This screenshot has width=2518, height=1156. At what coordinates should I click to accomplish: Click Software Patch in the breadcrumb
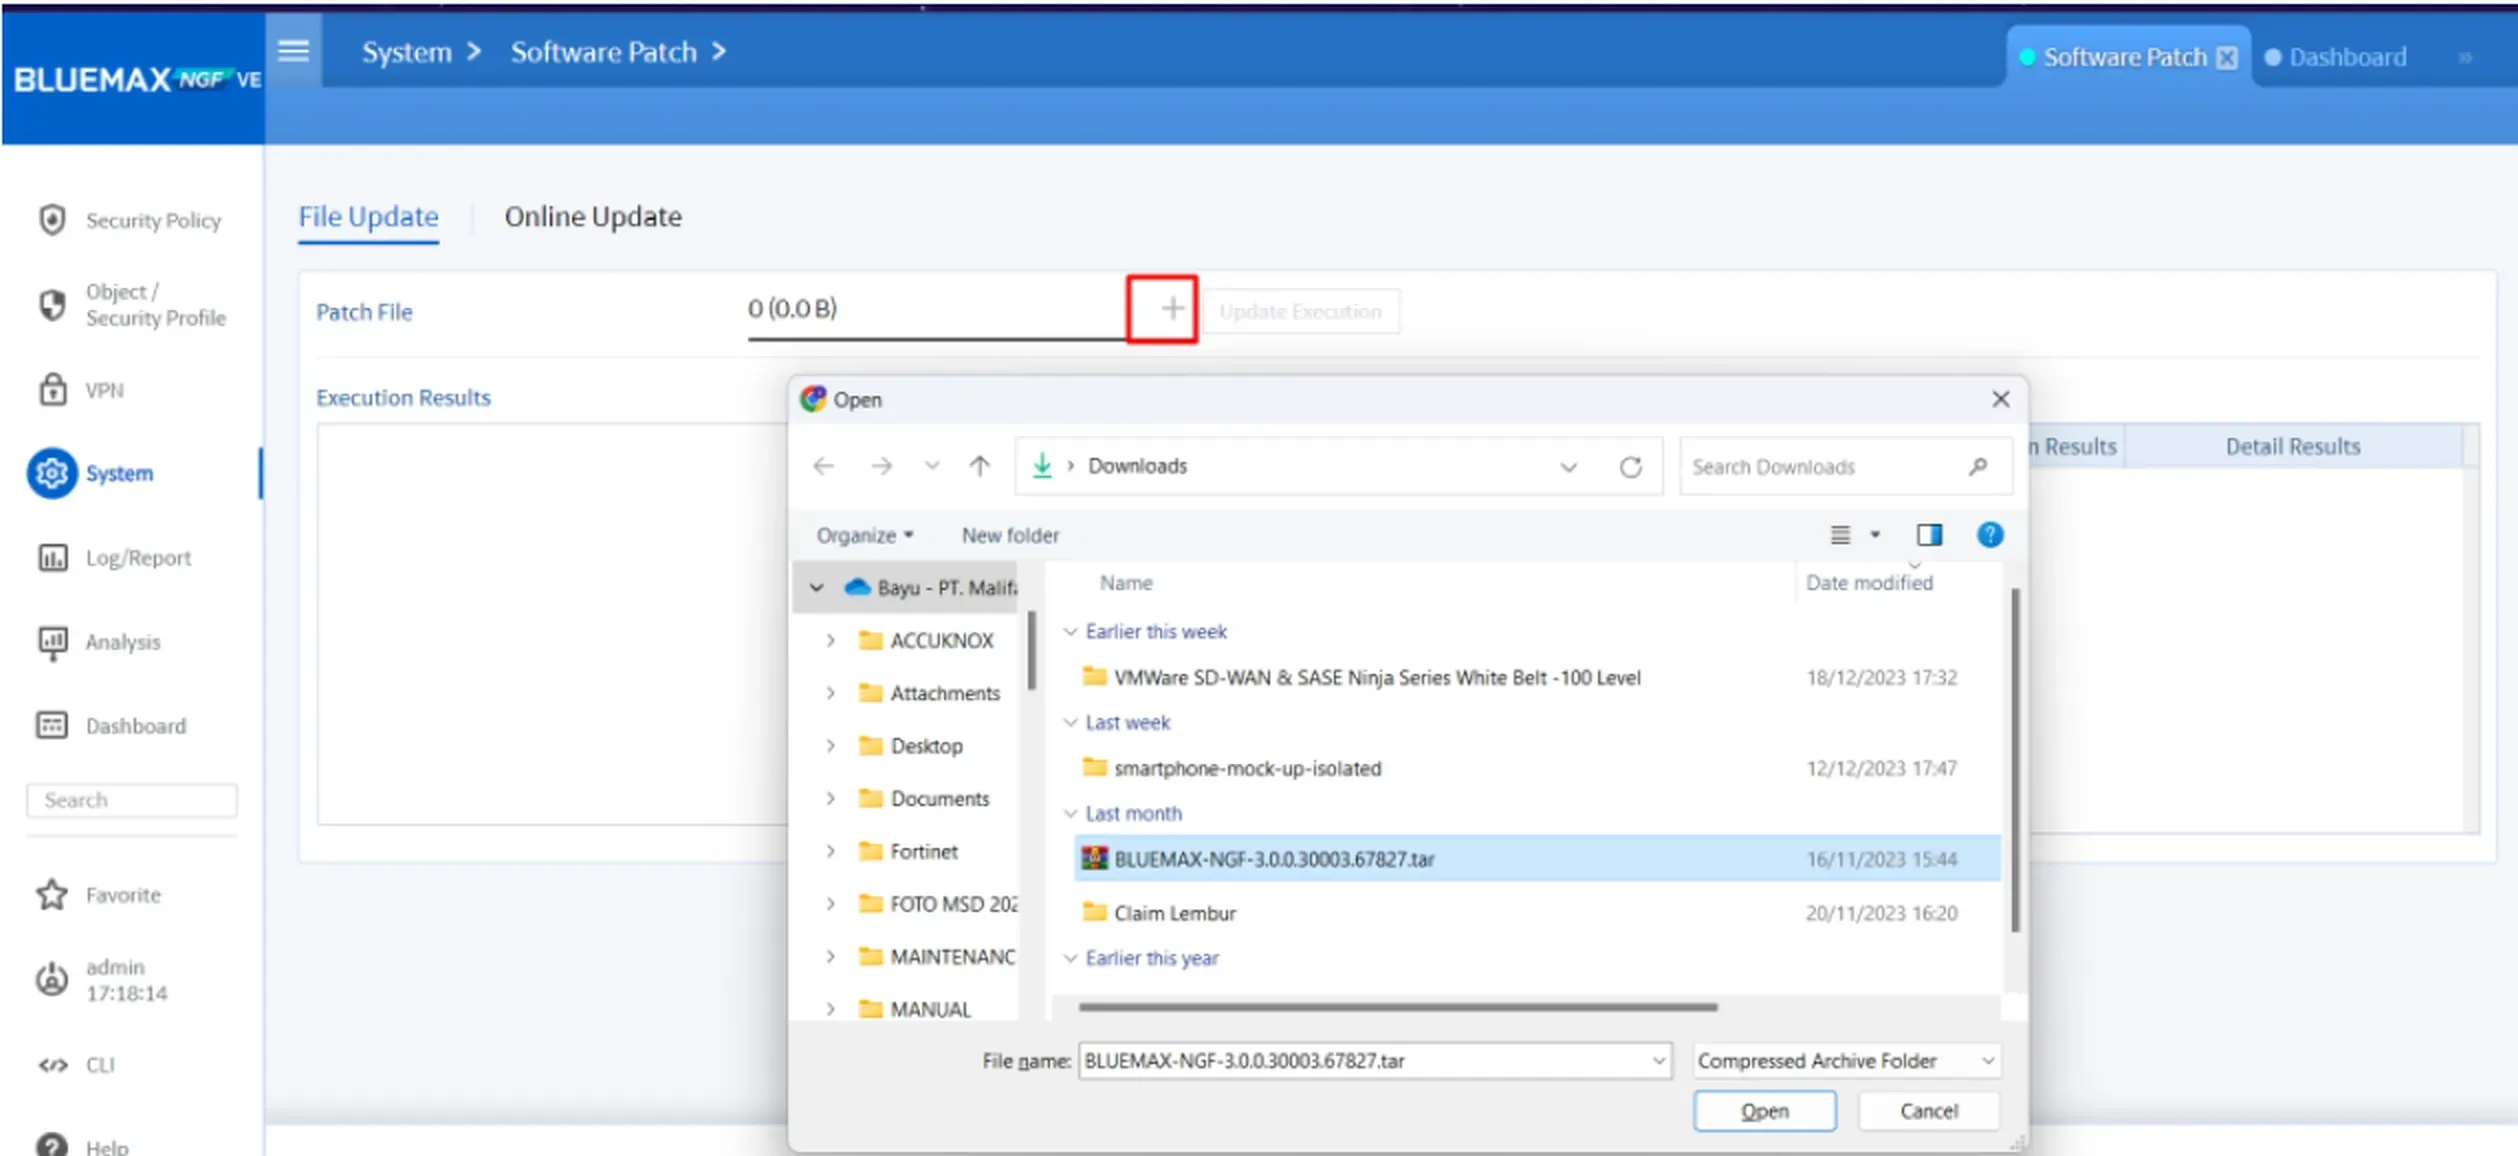coord(604,52)
